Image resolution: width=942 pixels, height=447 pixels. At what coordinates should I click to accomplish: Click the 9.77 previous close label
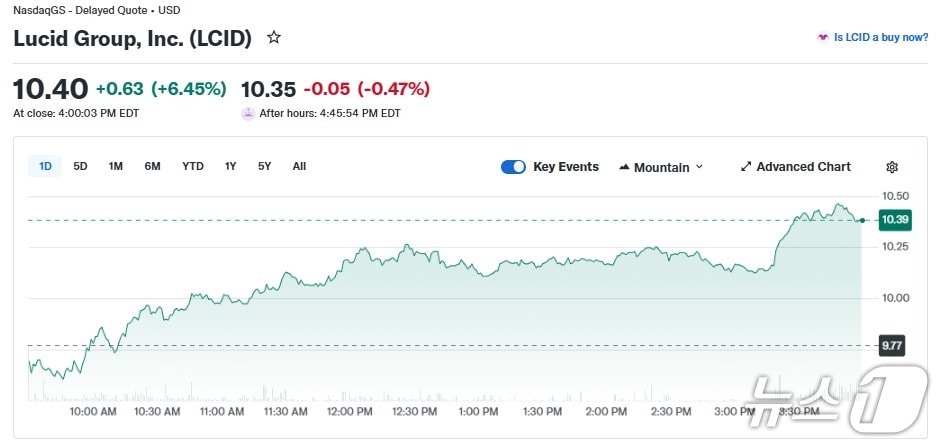point(891,346)
